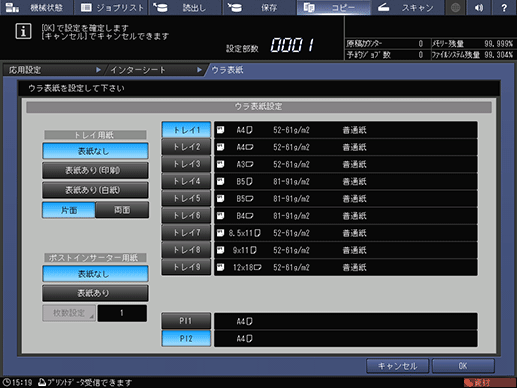Viewport: 517px width, 388px height.
Task: Select 表紙あり(印刷) option
Action: (95, 171)
